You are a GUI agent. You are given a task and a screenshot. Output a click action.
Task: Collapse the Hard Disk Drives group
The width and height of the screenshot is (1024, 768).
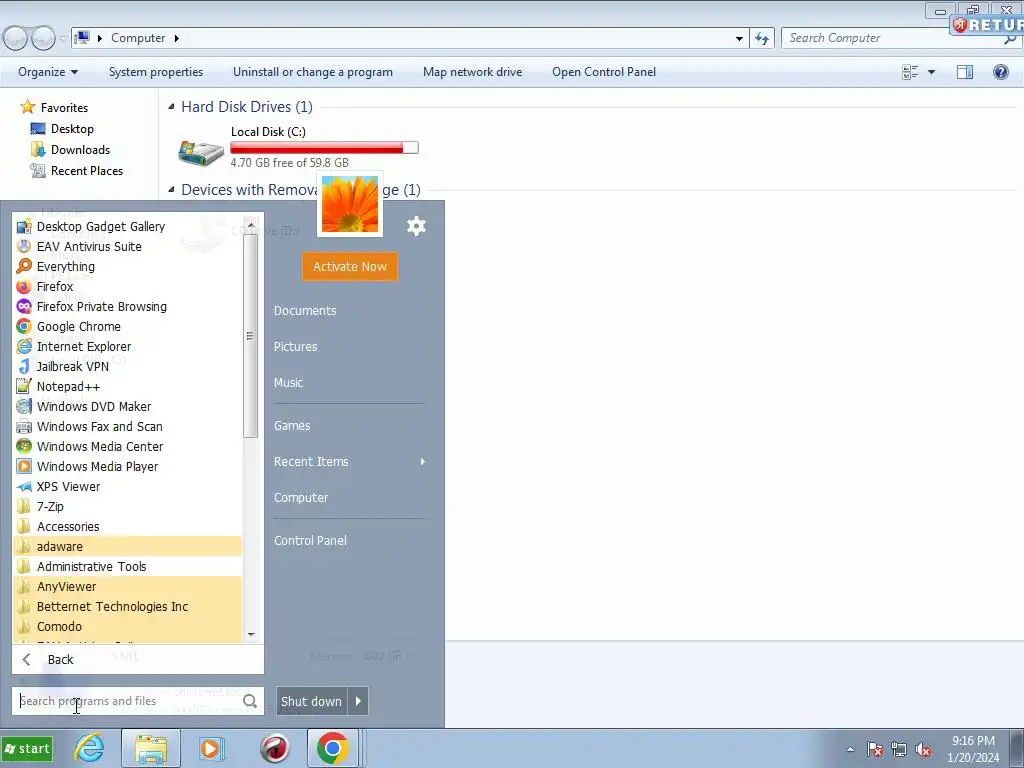(171, 106)
